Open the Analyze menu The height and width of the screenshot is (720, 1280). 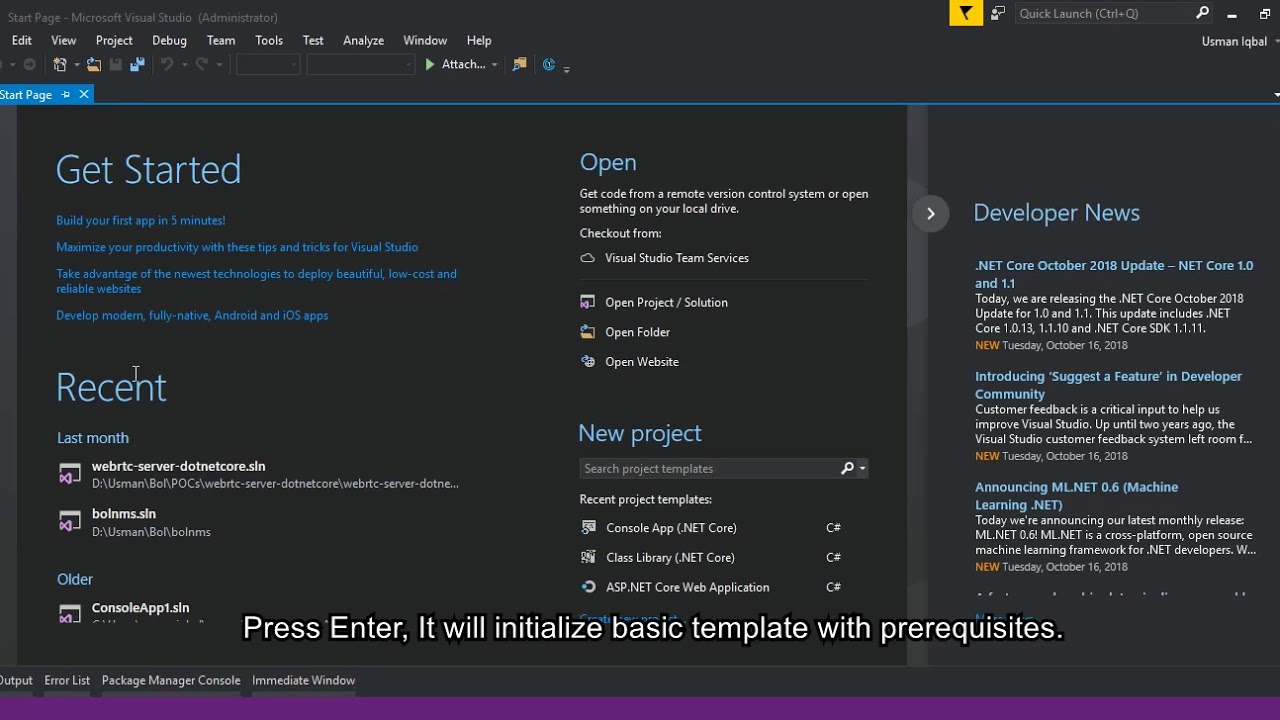click(363, 40)
